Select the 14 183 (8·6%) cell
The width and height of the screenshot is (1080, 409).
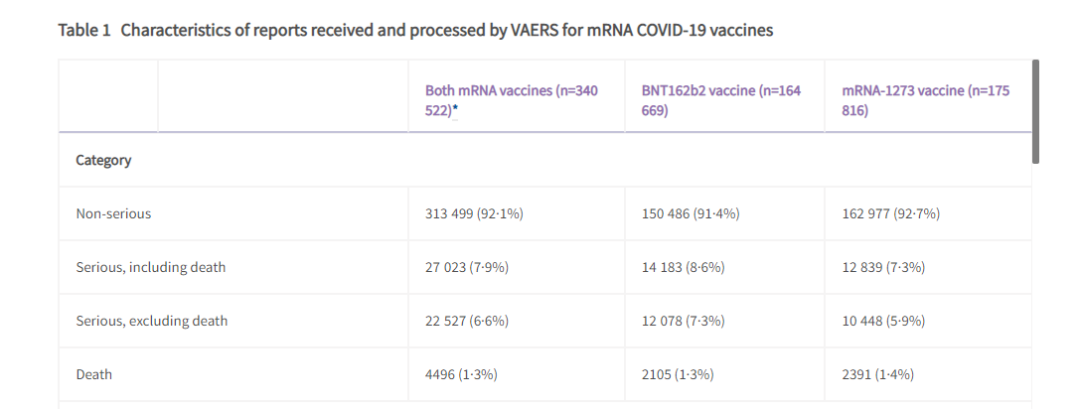pos(683,267)
